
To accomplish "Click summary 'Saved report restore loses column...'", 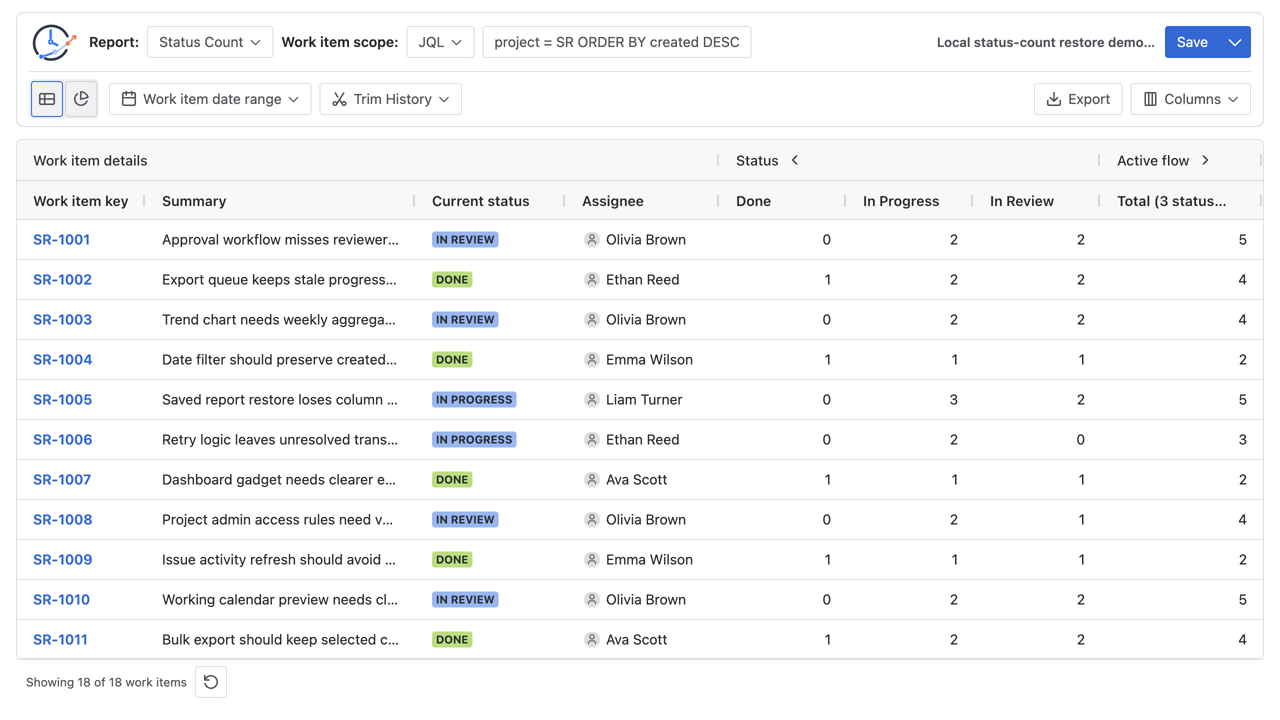I will pyautogui.click(x=280, y=399).
